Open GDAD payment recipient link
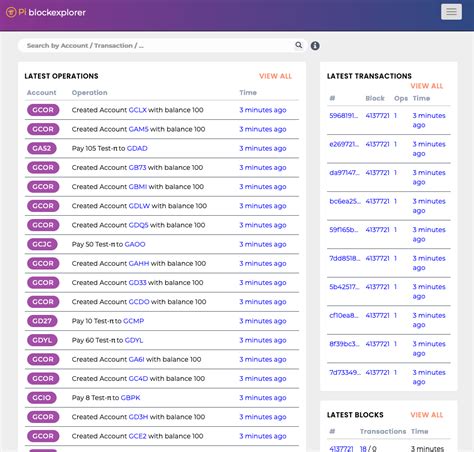 (x=137, y=148)
